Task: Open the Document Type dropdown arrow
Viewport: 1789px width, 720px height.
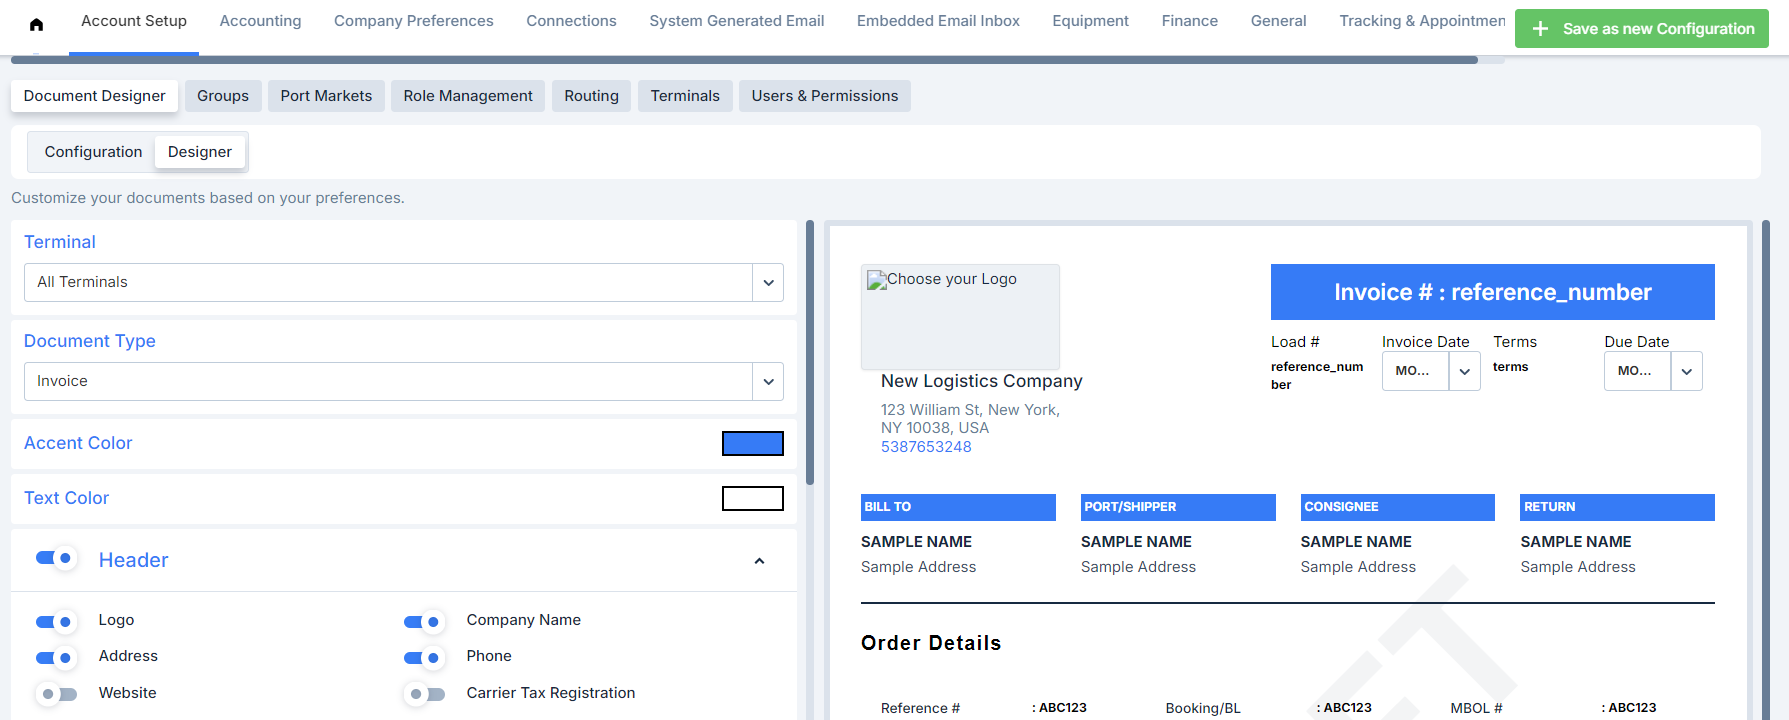Action: click(x=768, y=382)
